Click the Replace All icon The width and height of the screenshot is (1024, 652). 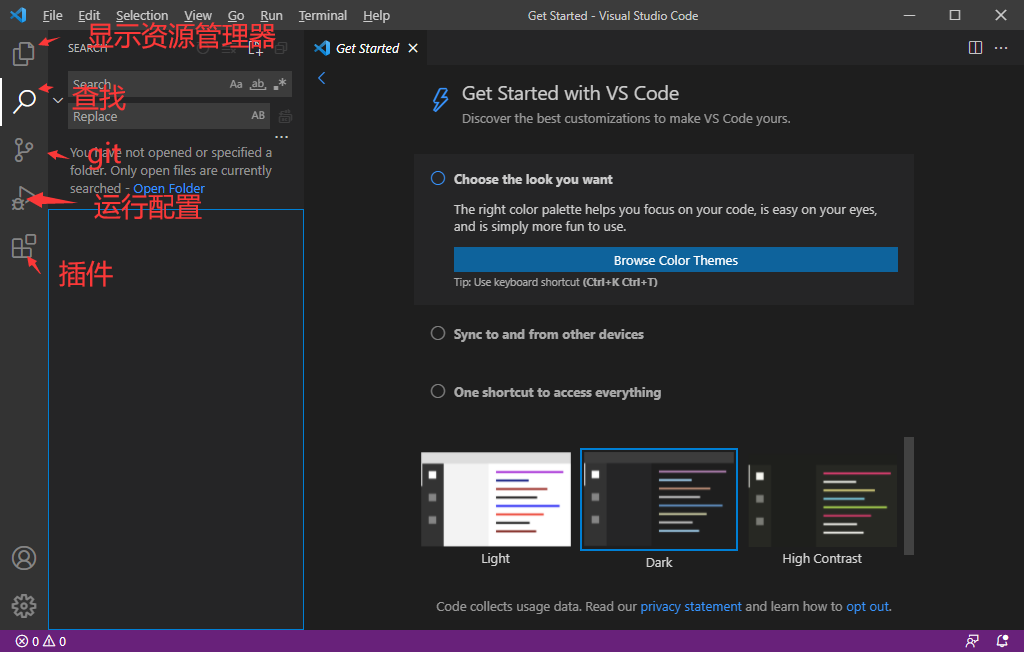point(285,116)
